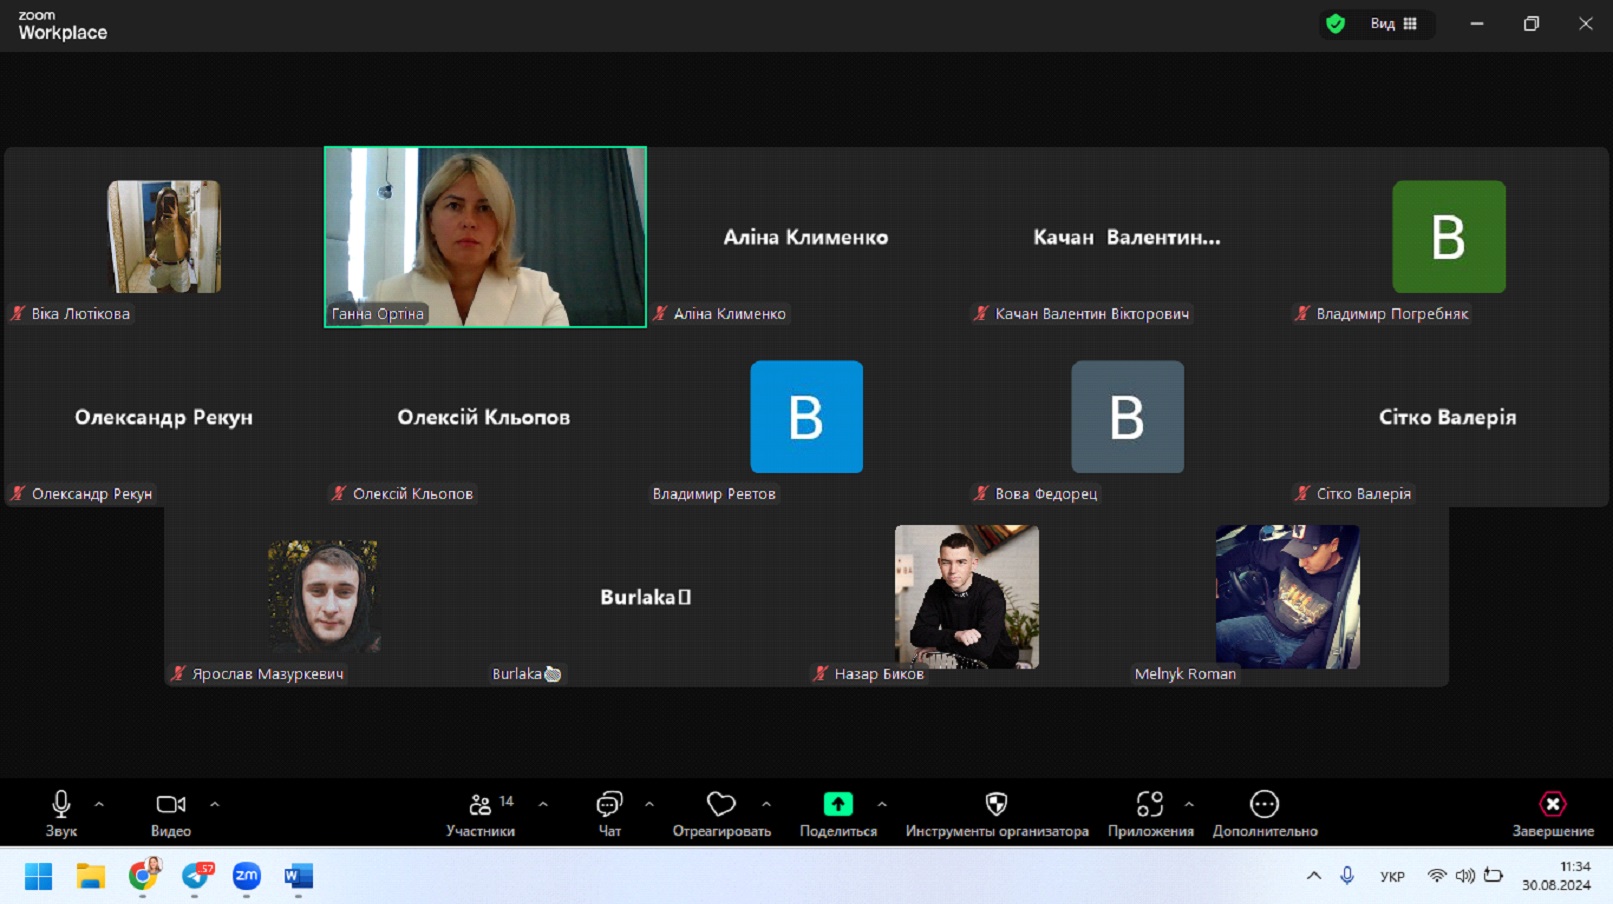Viewport: 1613px width, 904px height.
Task: Expand the chevron beside the Participants button
Action: (x=543, y=804)
